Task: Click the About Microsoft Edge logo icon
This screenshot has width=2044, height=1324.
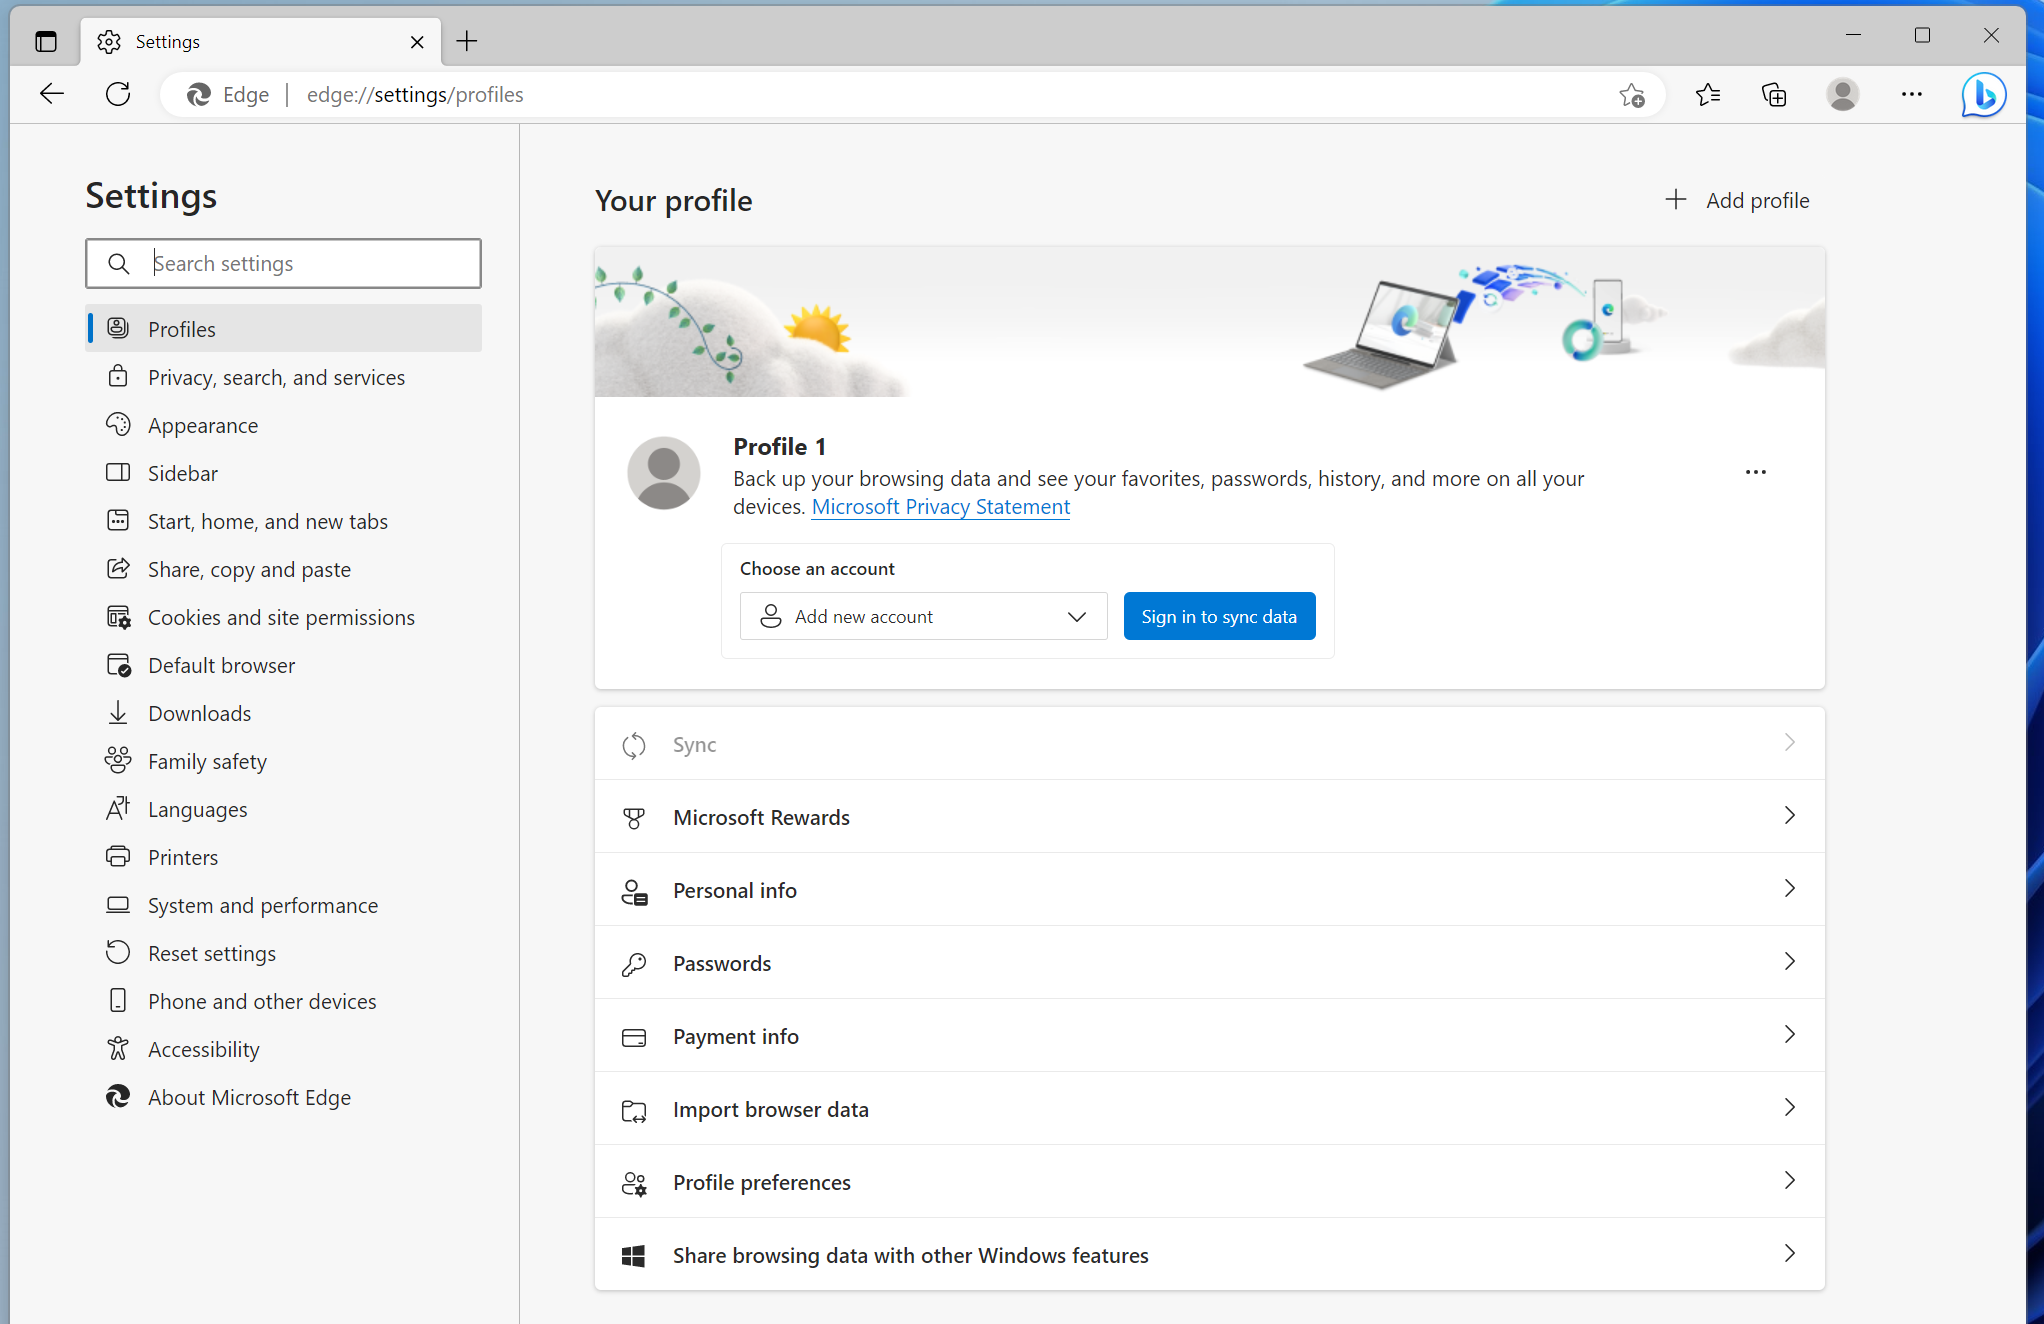Action: [x=118, y=1097]
